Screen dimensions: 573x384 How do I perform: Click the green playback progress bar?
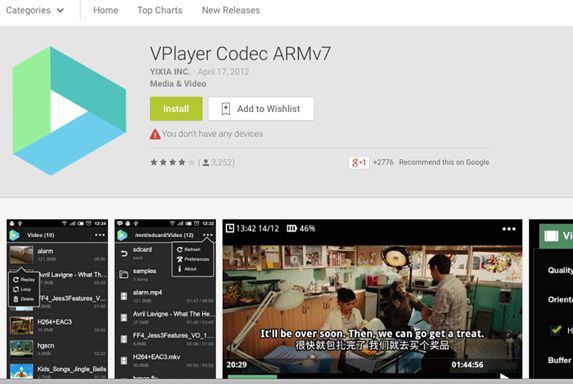pyautogui.click(x=252, y=376)
